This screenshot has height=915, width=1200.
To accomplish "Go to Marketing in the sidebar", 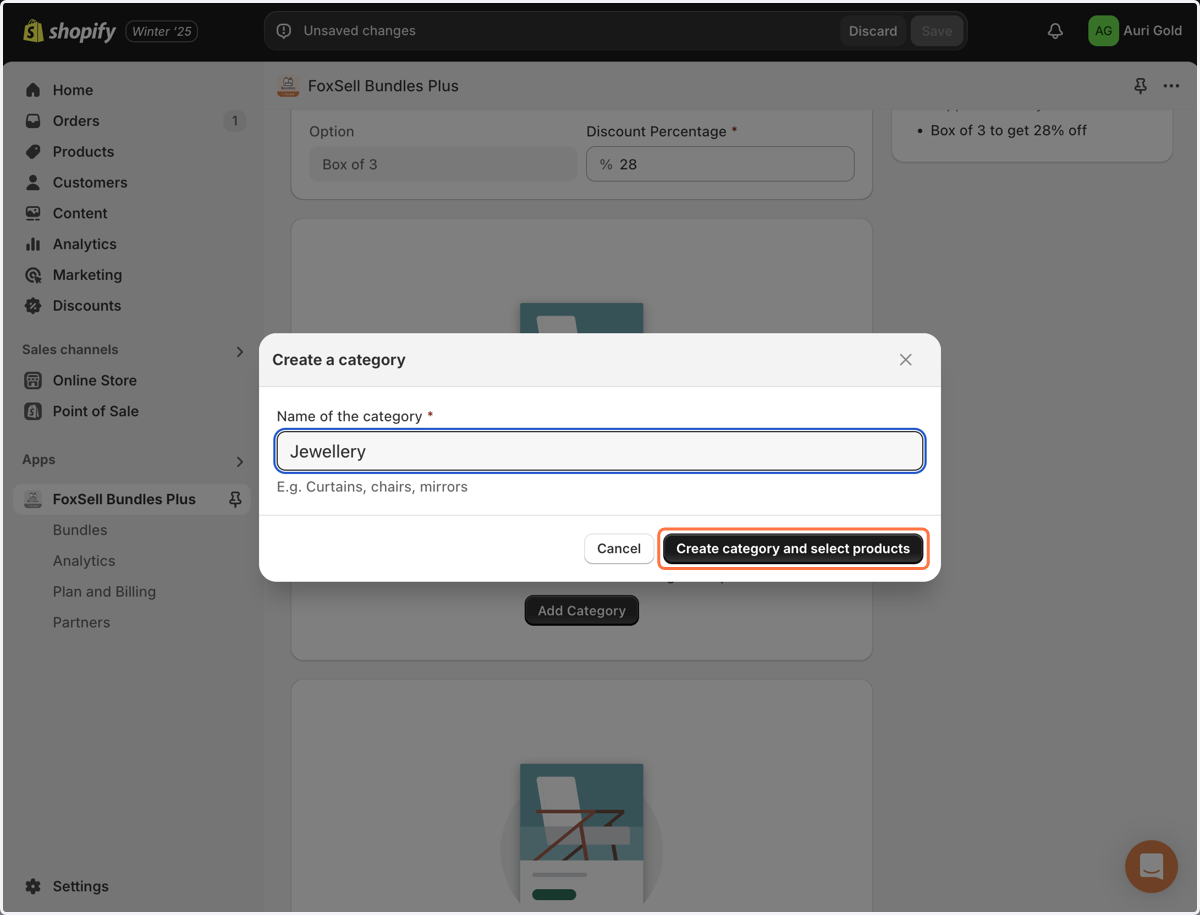I will [87, 275].
